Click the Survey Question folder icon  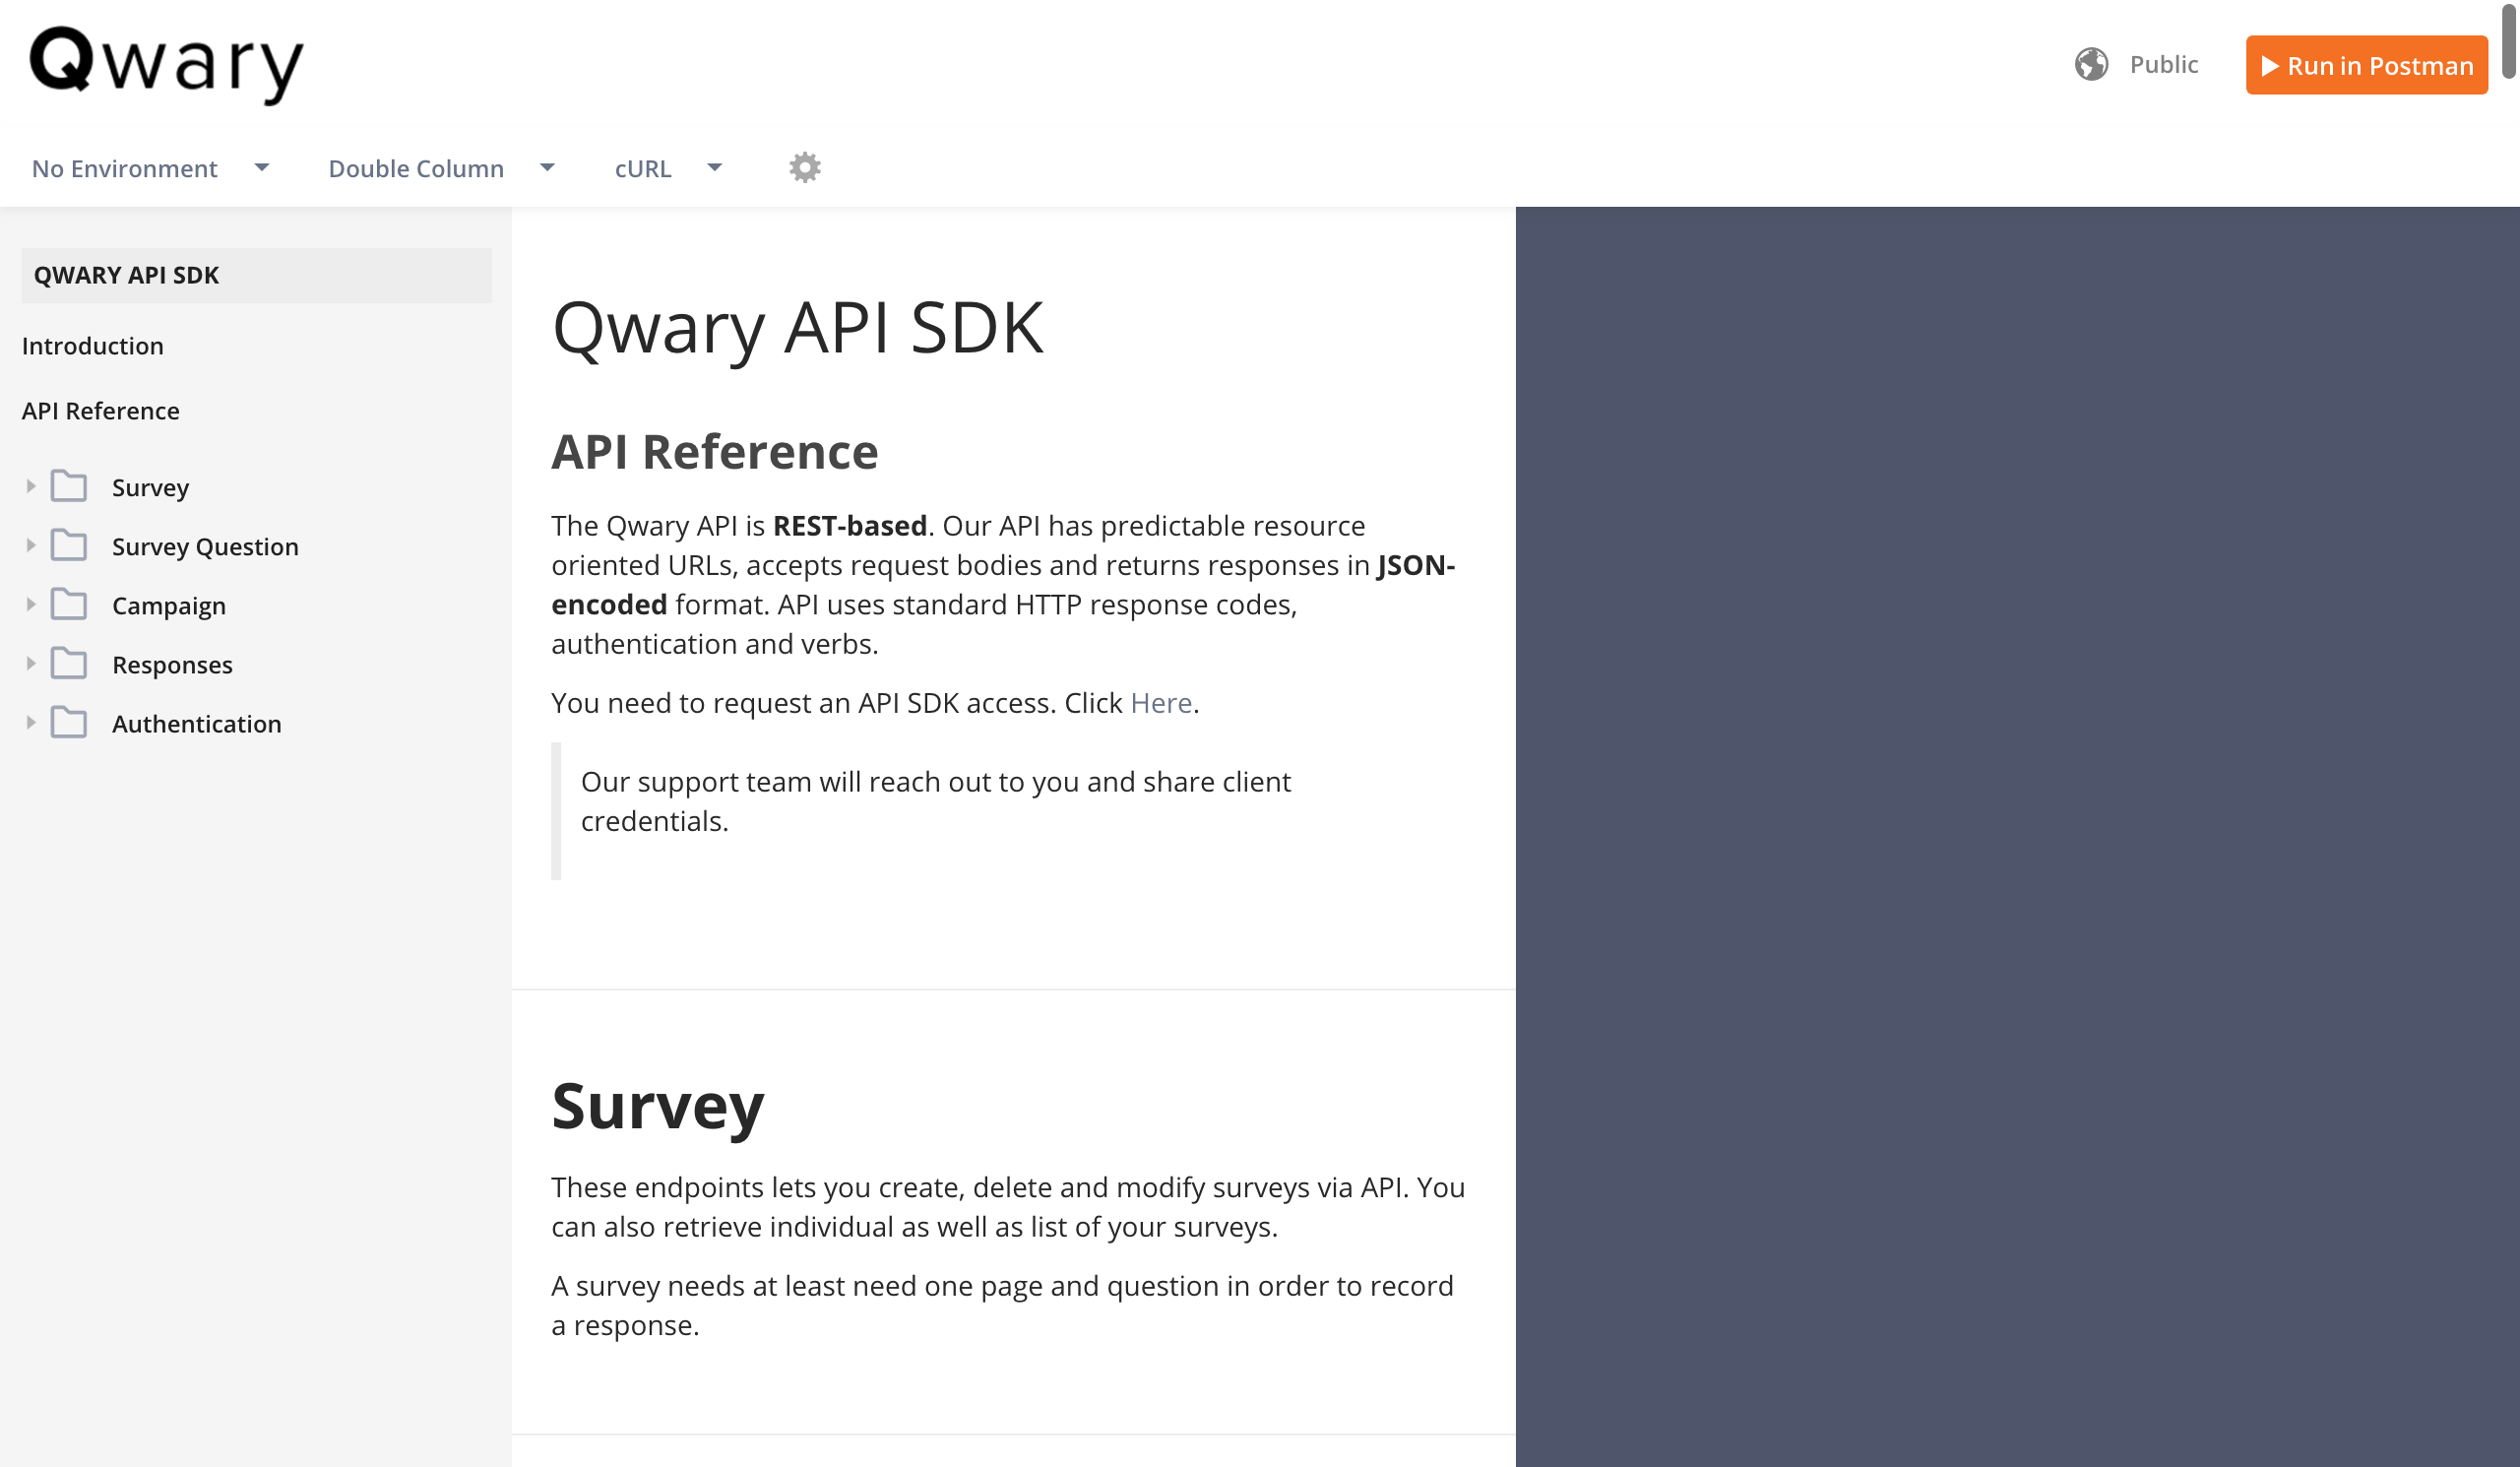pos(69,546)
